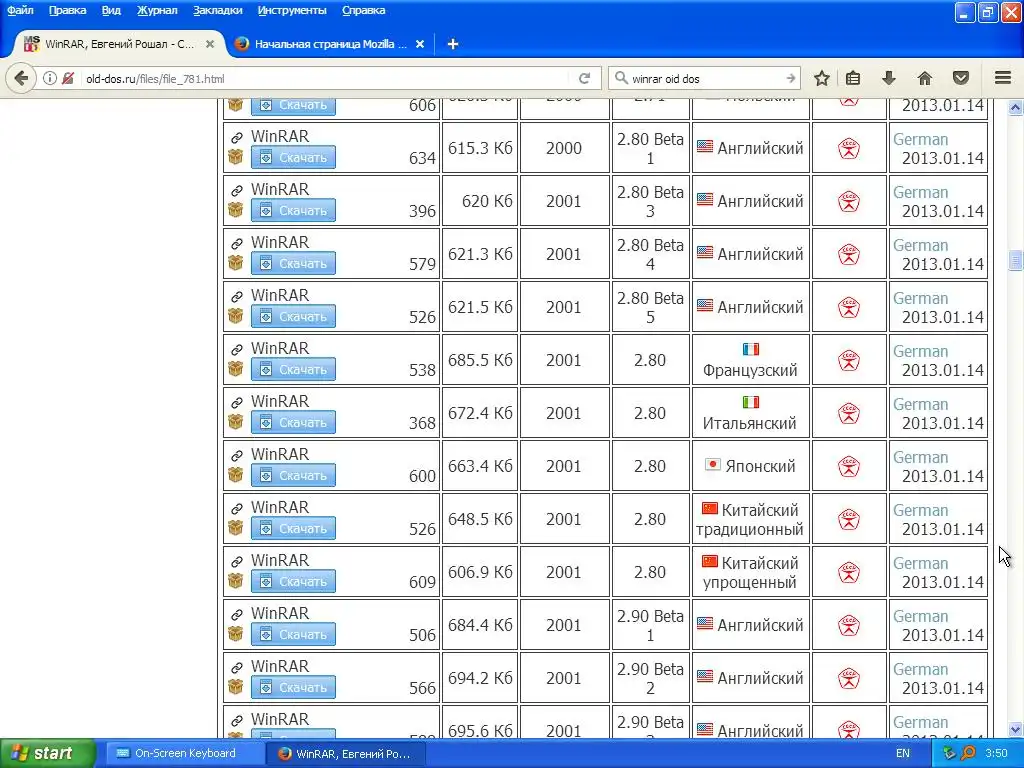Click Итальянский language text
1024x768 pixels.
click(750, 423)
